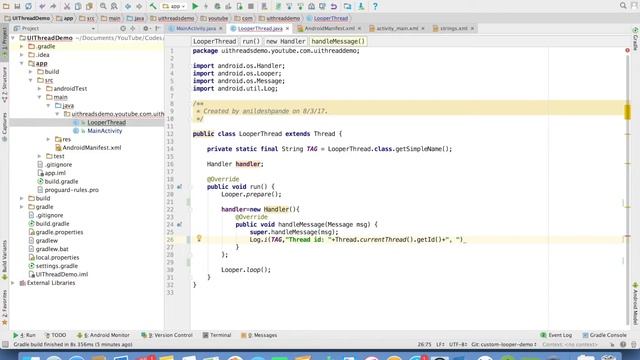Image resolution: width=640 pixels, height=360 pixels.
Task: Click the scroll-from-source target icon in Project panel
Action: (123, 29)
